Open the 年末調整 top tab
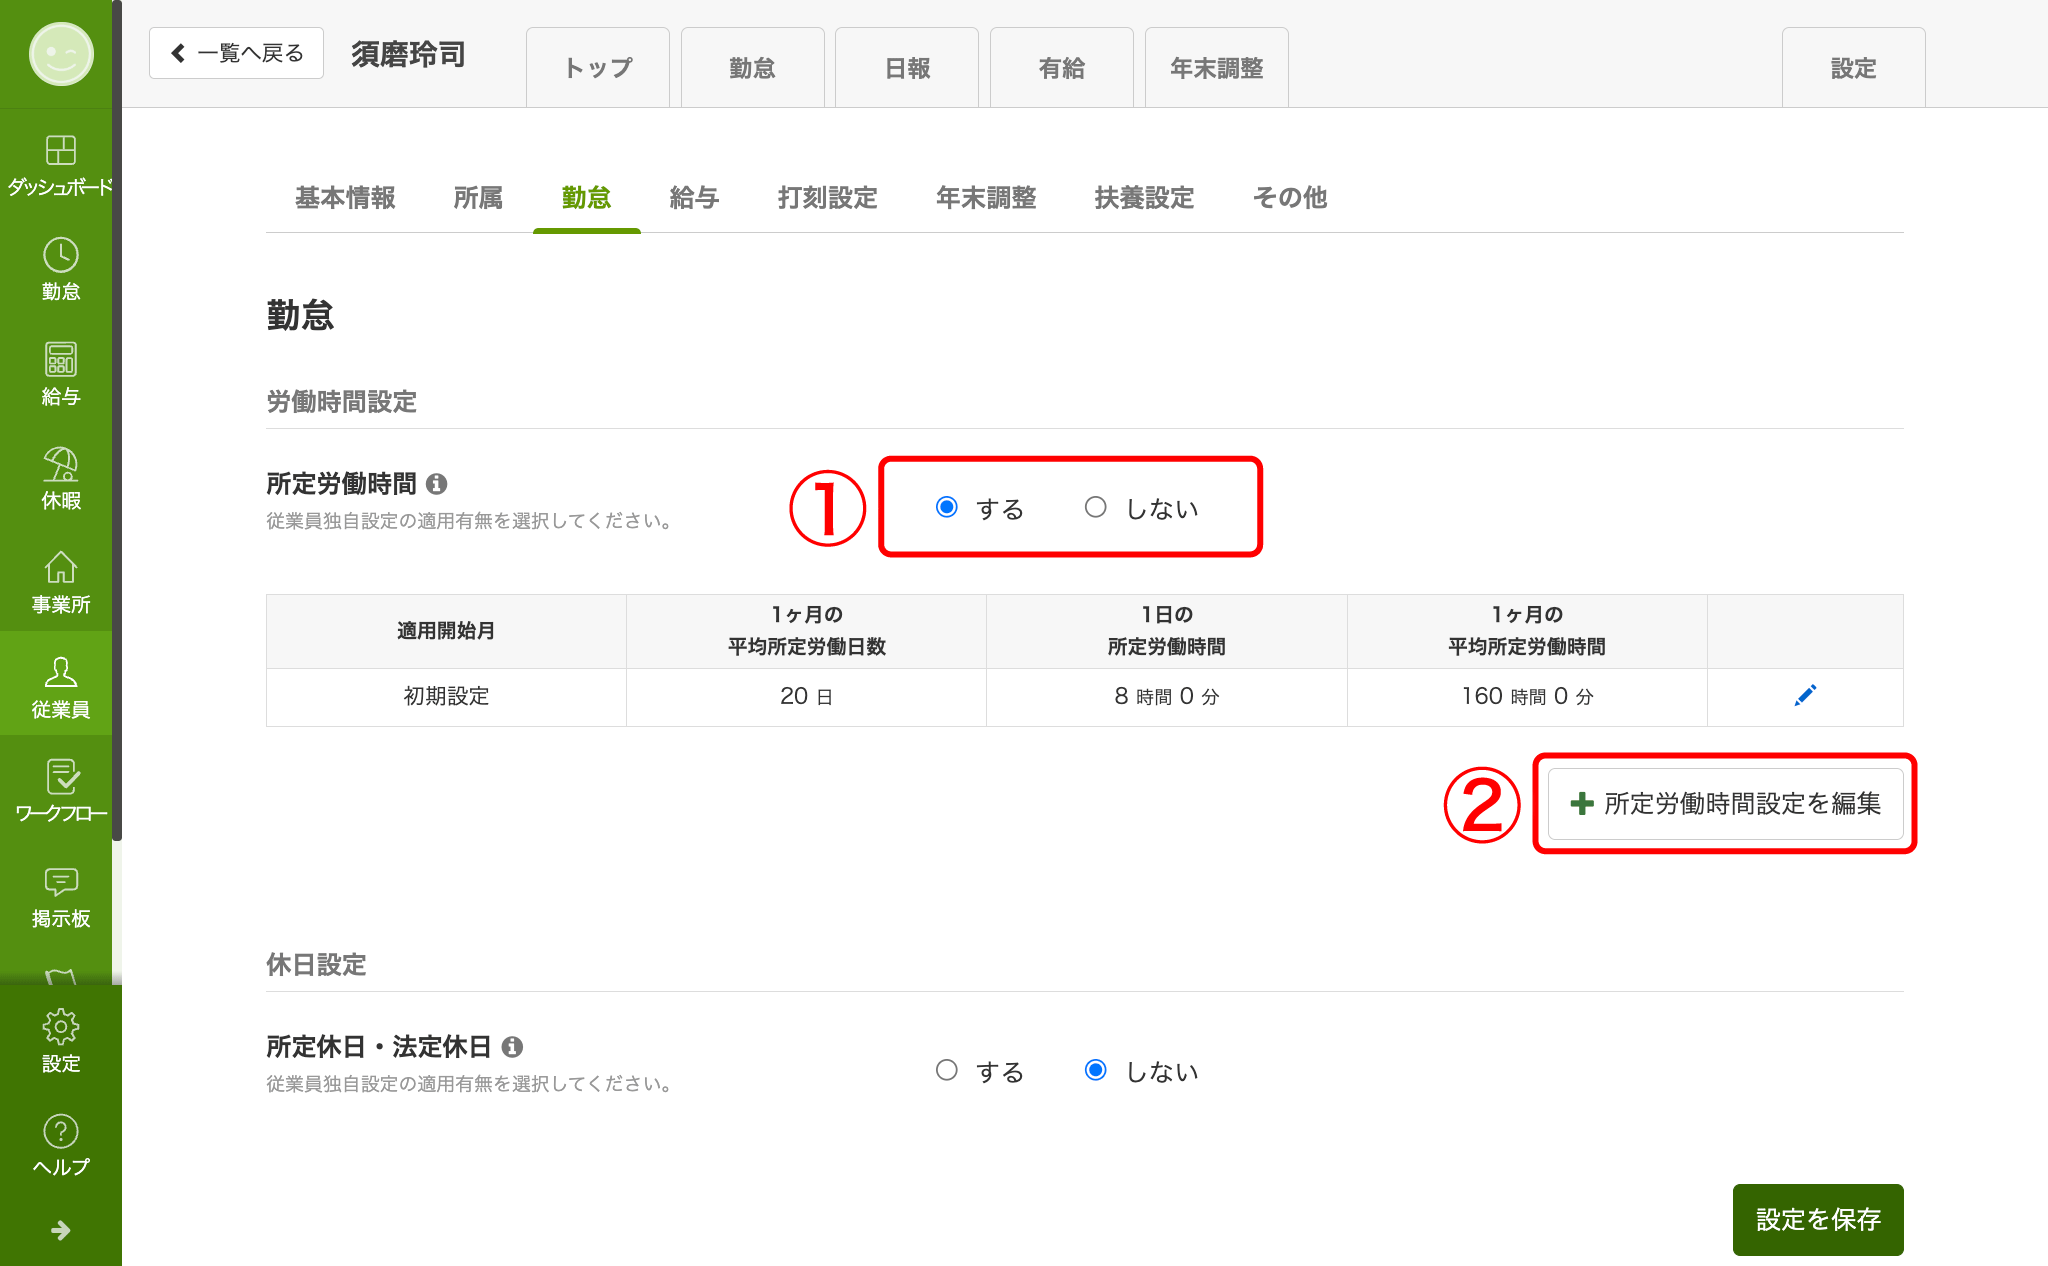Image resolution: width=2048 pixels, height=1266 pixels. 1216,68
